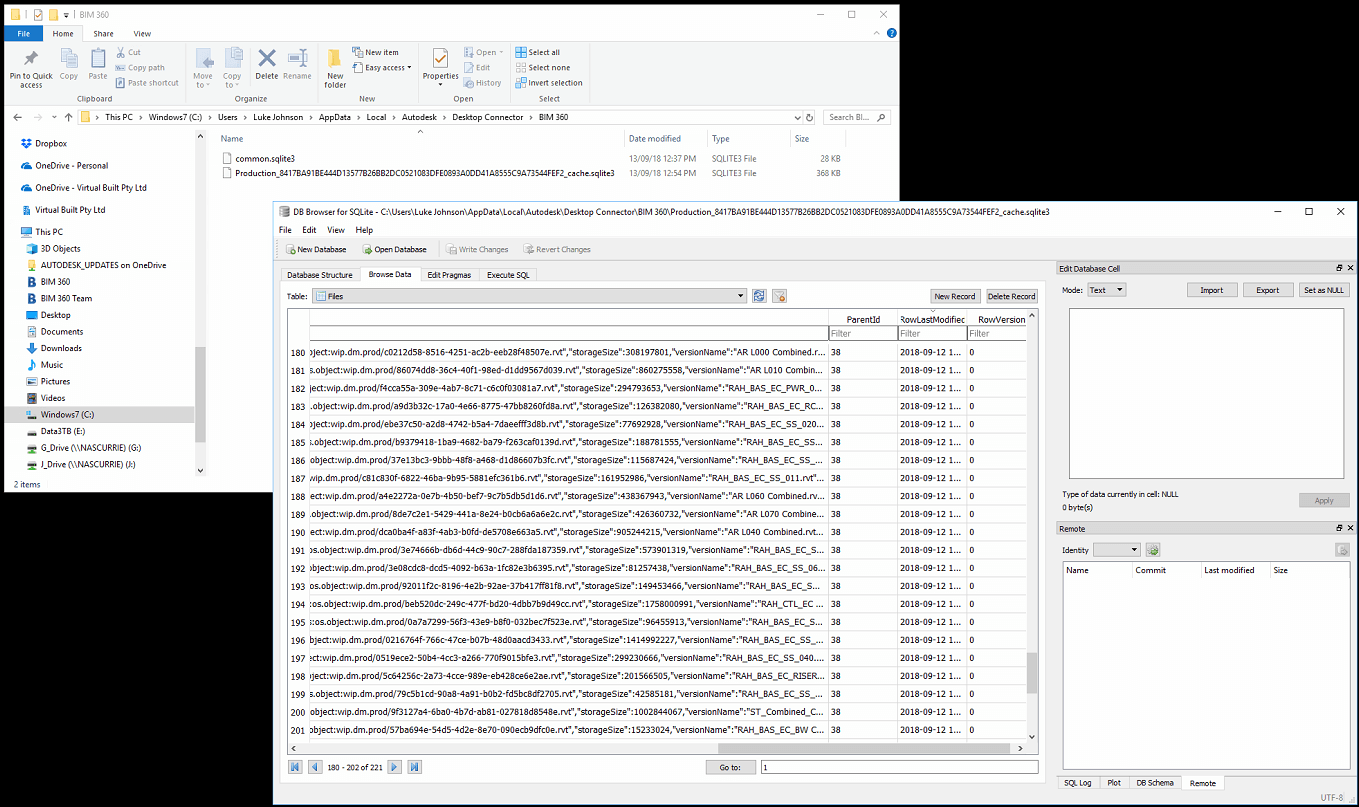Click the Cut command in Explorer ribbon
Image resolution: width=1359 pixels, height=807 pixels.
(x=128, y=52)
